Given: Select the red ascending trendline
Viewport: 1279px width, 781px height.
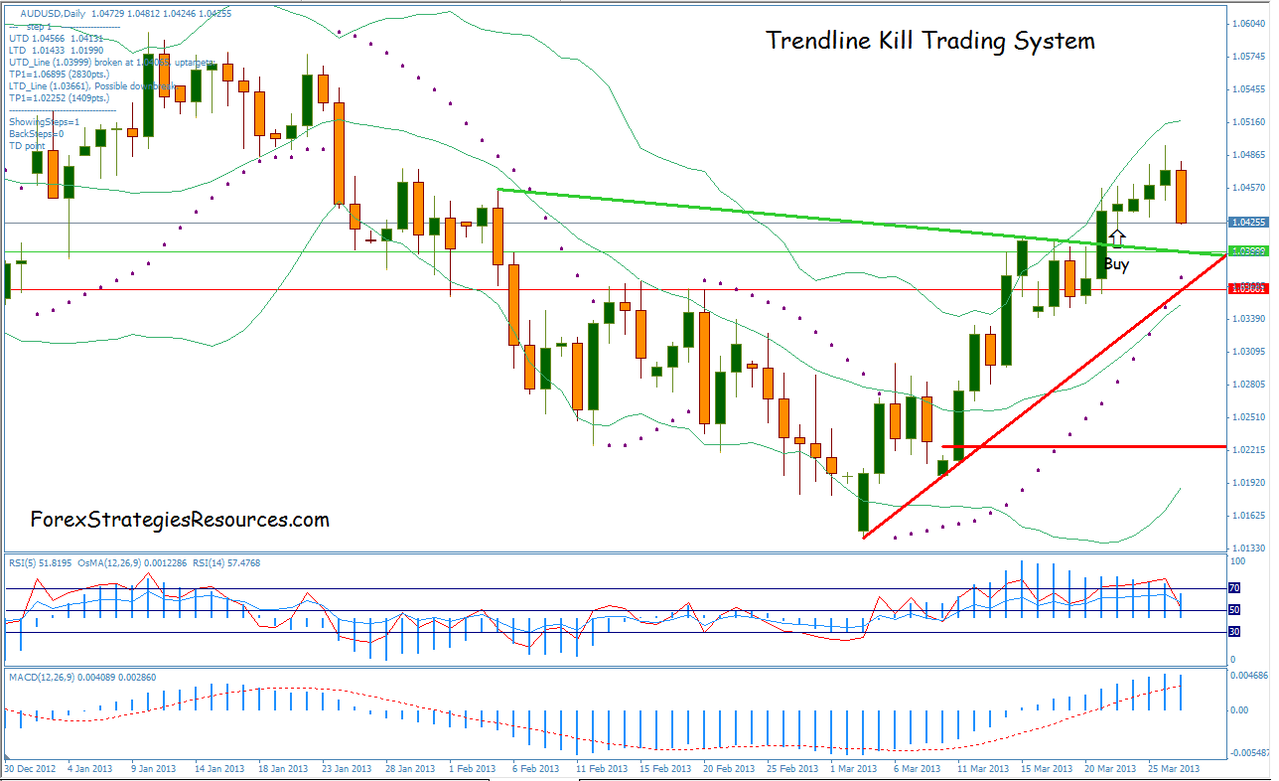Looking at the screenshot, I should click(x=1043, y=397).
